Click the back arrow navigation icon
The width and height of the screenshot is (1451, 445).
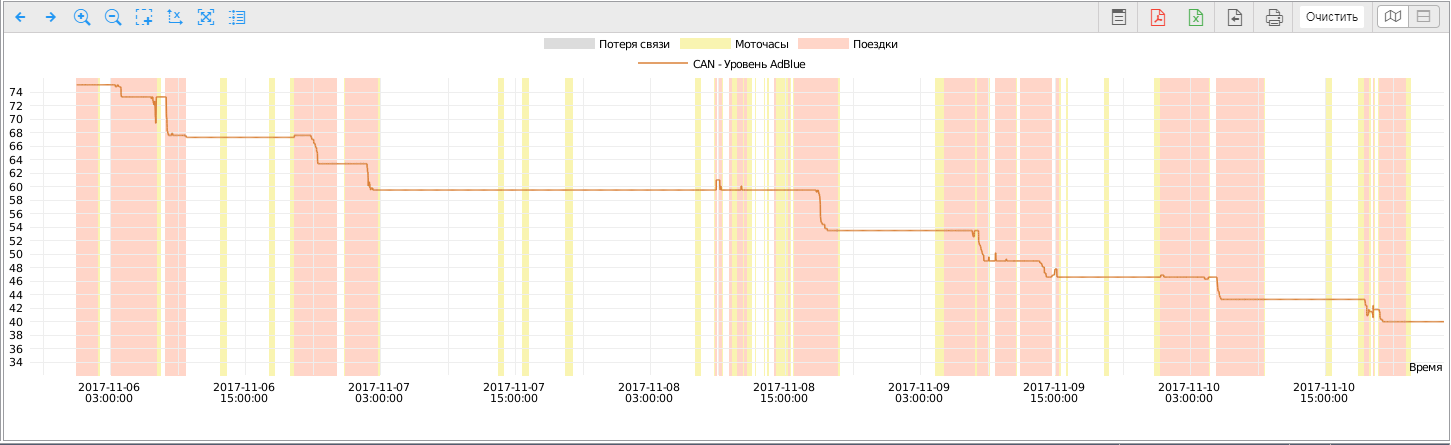coord(20,17)
